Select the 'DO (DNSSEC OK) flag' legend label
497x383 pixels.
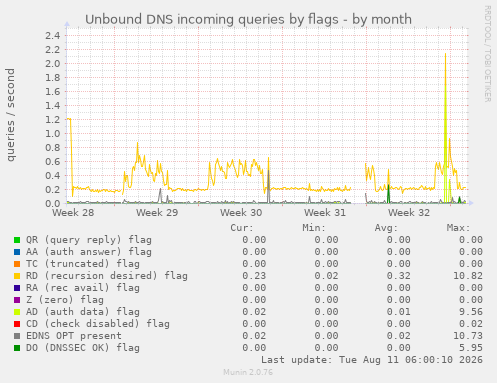(x=83, y=348)
